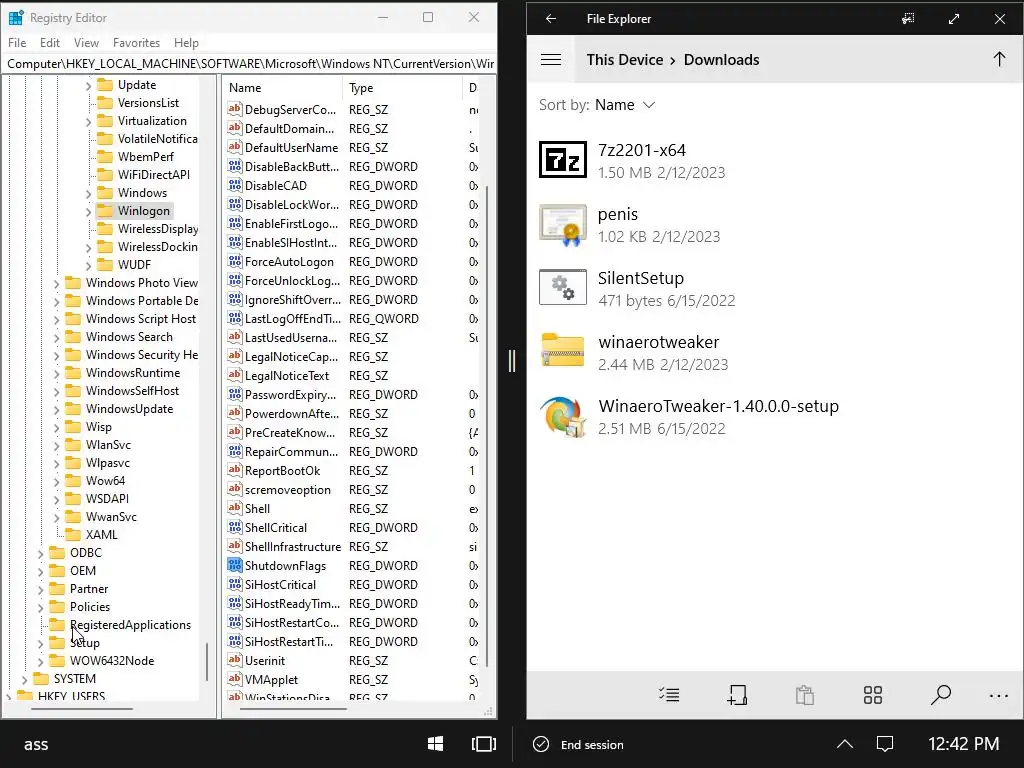Click the clock showing 12:42 PM
The image size is (1024, 768).
963,744
